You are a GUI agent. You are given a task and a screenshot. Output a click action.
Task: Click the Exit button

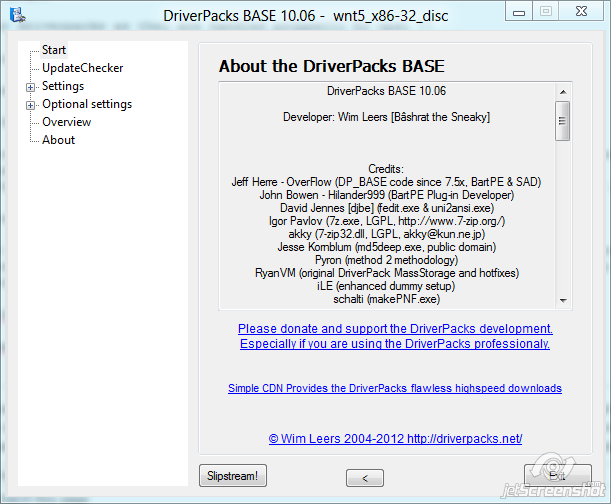tap(558, 476)
